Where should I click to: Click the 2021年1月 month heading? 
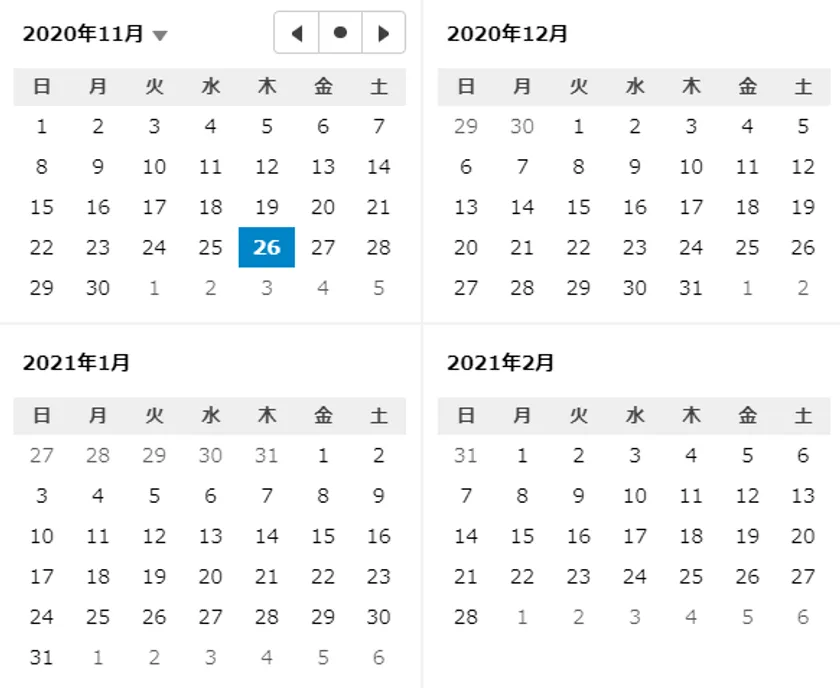76,363
